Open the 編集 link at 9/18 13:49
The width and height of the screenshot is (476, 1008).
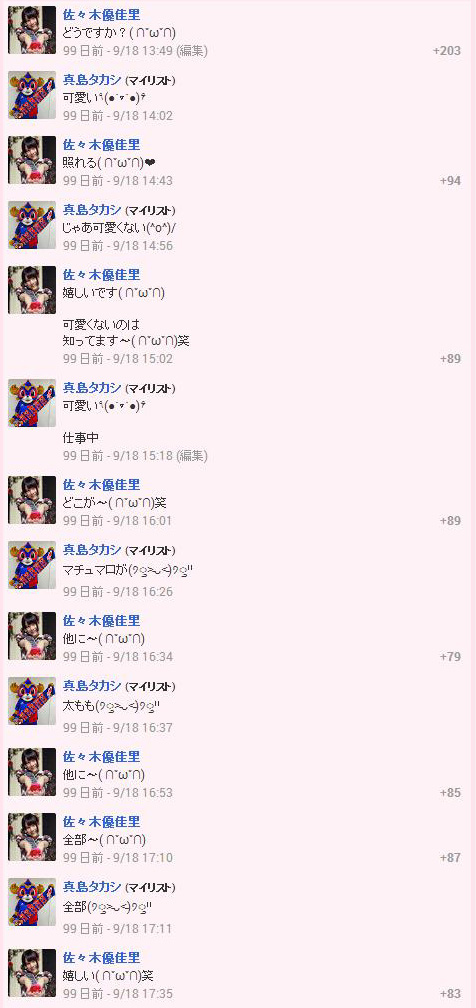(192, 51)
